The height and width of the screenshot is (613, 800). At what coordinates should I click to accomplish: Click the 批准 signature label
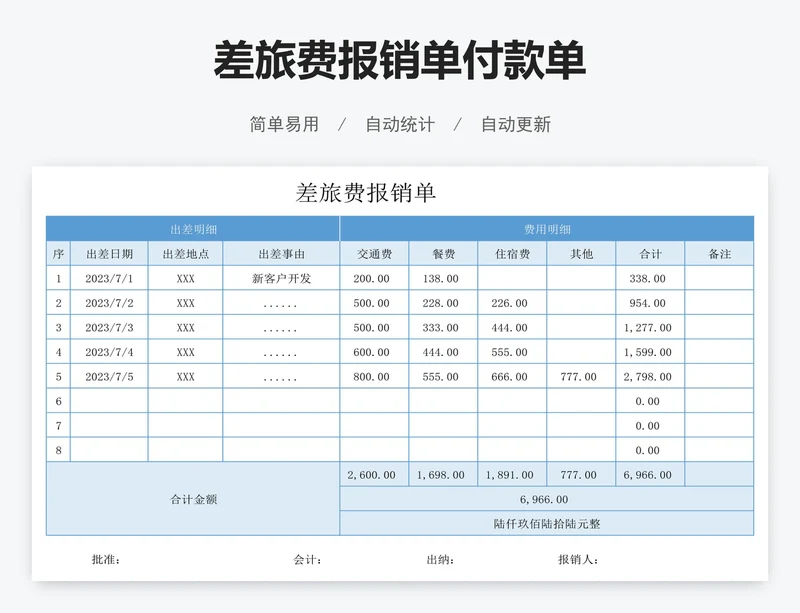(106, 559)
